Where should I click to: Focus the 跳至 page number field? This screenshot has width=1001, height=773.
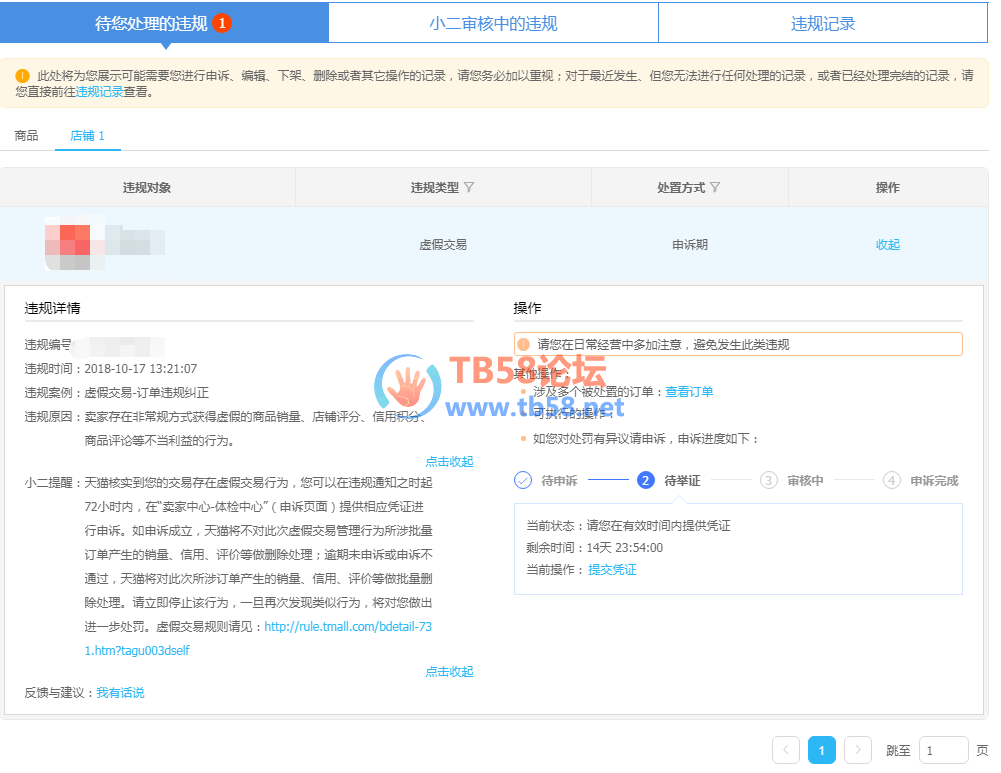tap(944, 750)
